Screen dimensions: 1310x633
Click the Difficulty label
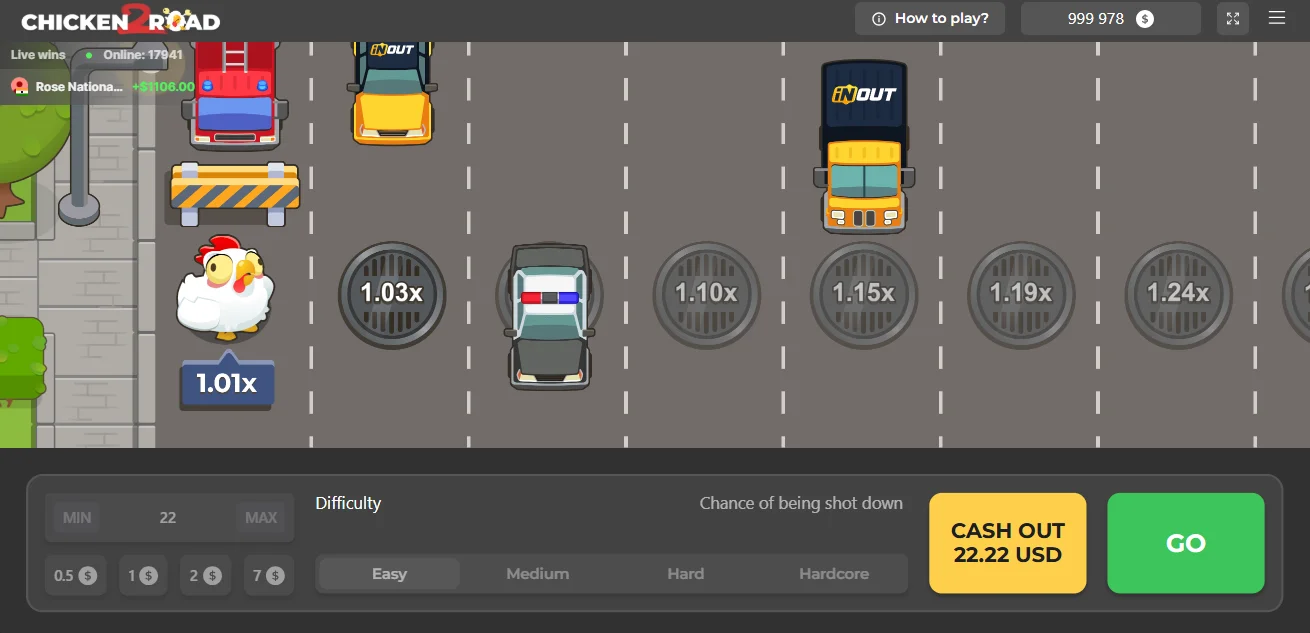(348, 503)
